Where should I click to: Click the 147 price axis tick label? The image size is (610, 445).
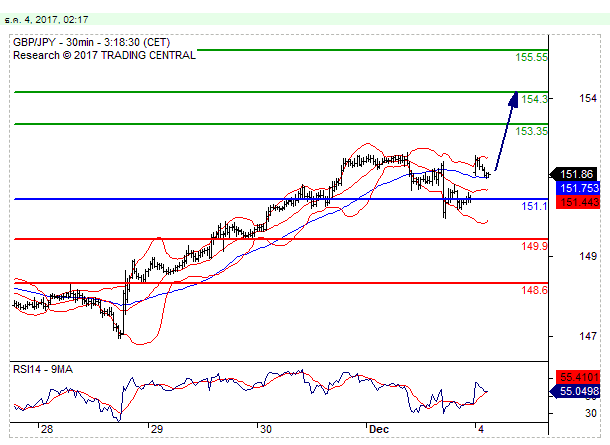point(588,336)
